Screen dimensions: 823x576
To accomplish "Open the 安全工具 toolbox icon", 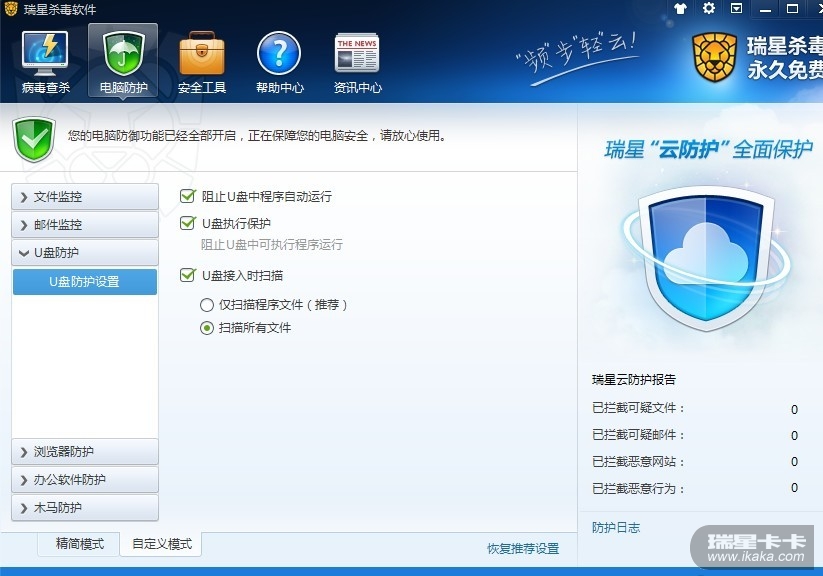I will pos(202,61).
